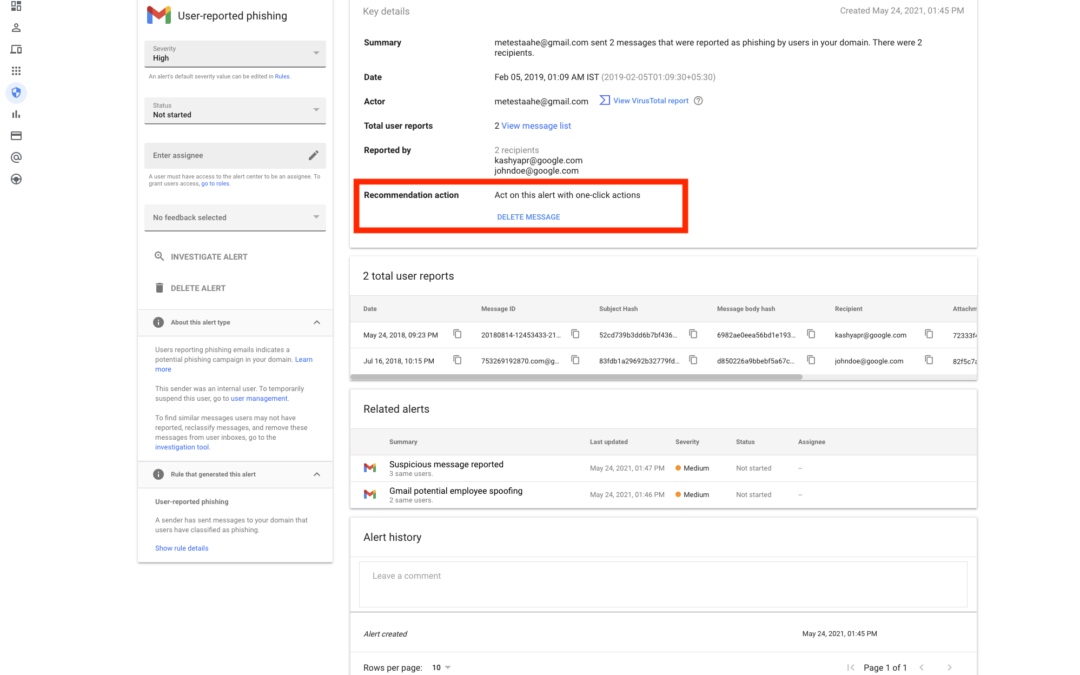Go to previous page of alert history
This screenshot has width=1080, height=675.
[x=922, y=667]
